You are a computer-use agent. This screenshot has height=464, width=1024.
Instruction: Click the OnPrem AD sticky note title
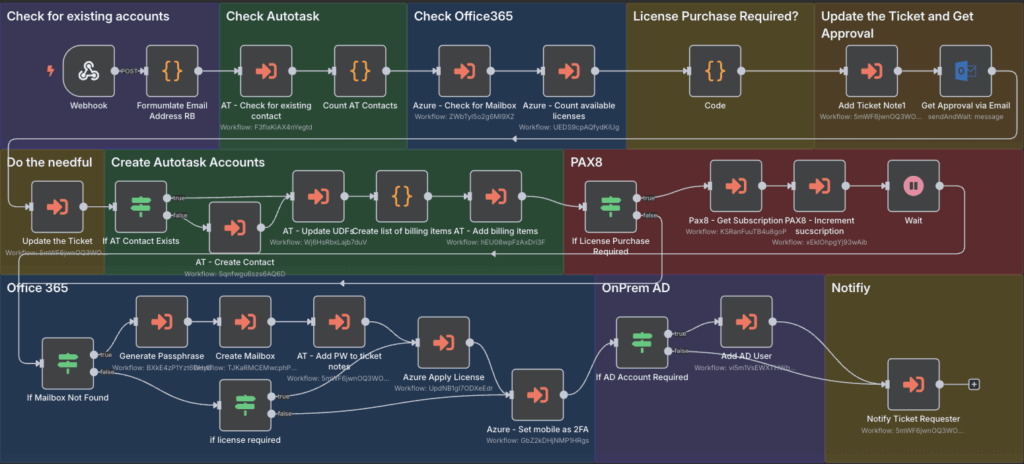[635, 287]
